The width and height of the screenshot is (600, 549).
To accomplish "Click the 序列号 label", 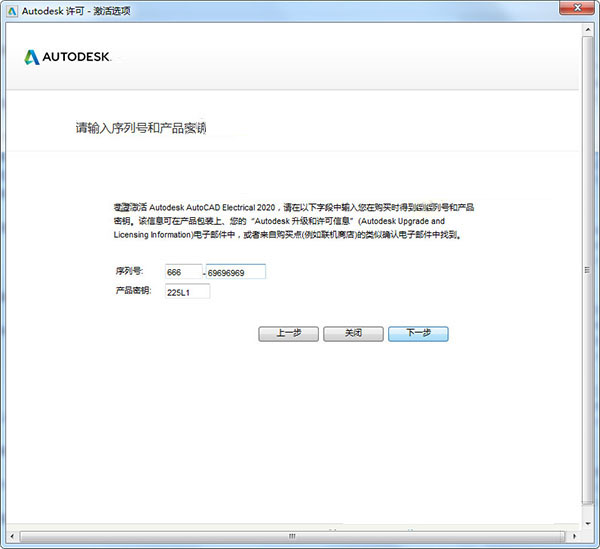I will pos(129,272).
